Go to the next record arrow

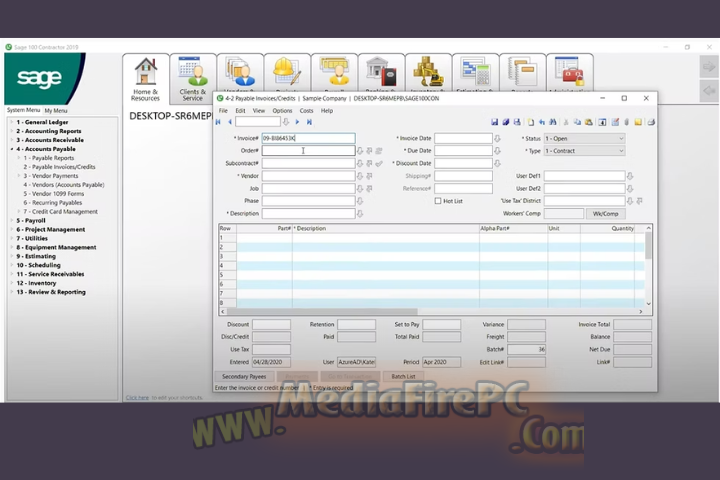click(298, 122)
